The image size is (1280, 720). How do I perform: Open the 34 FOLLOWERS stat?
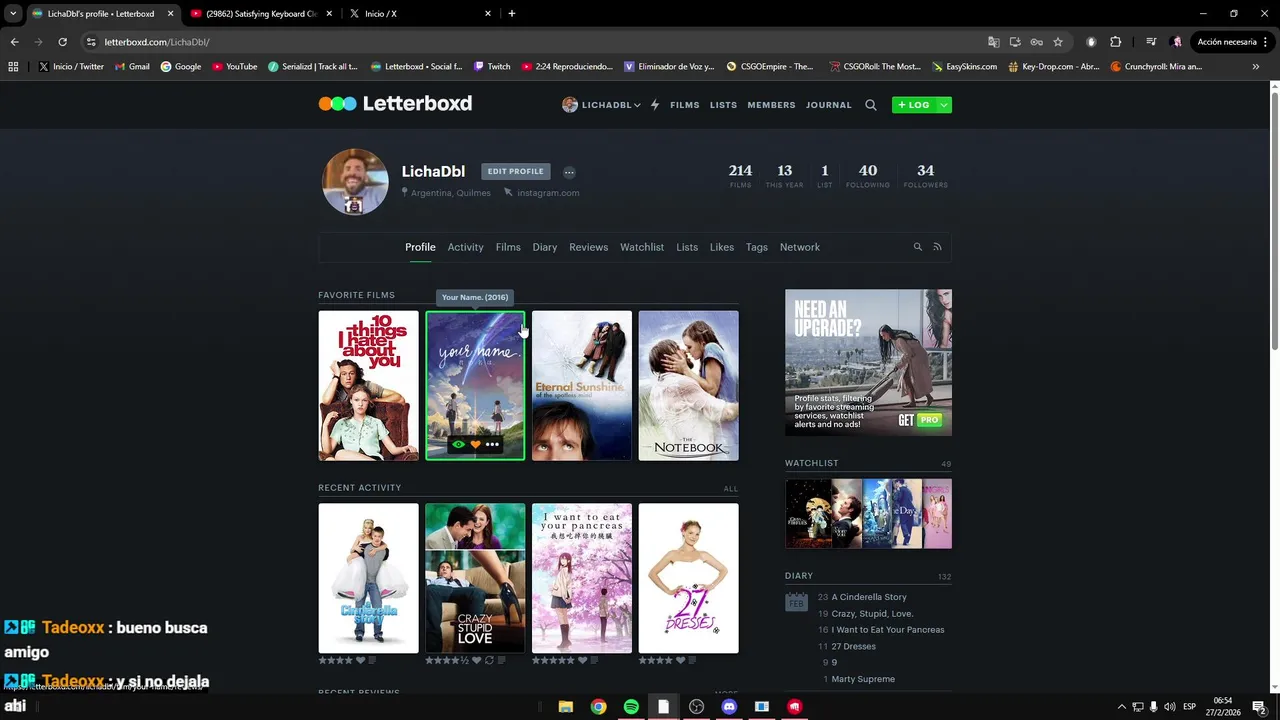926,175
